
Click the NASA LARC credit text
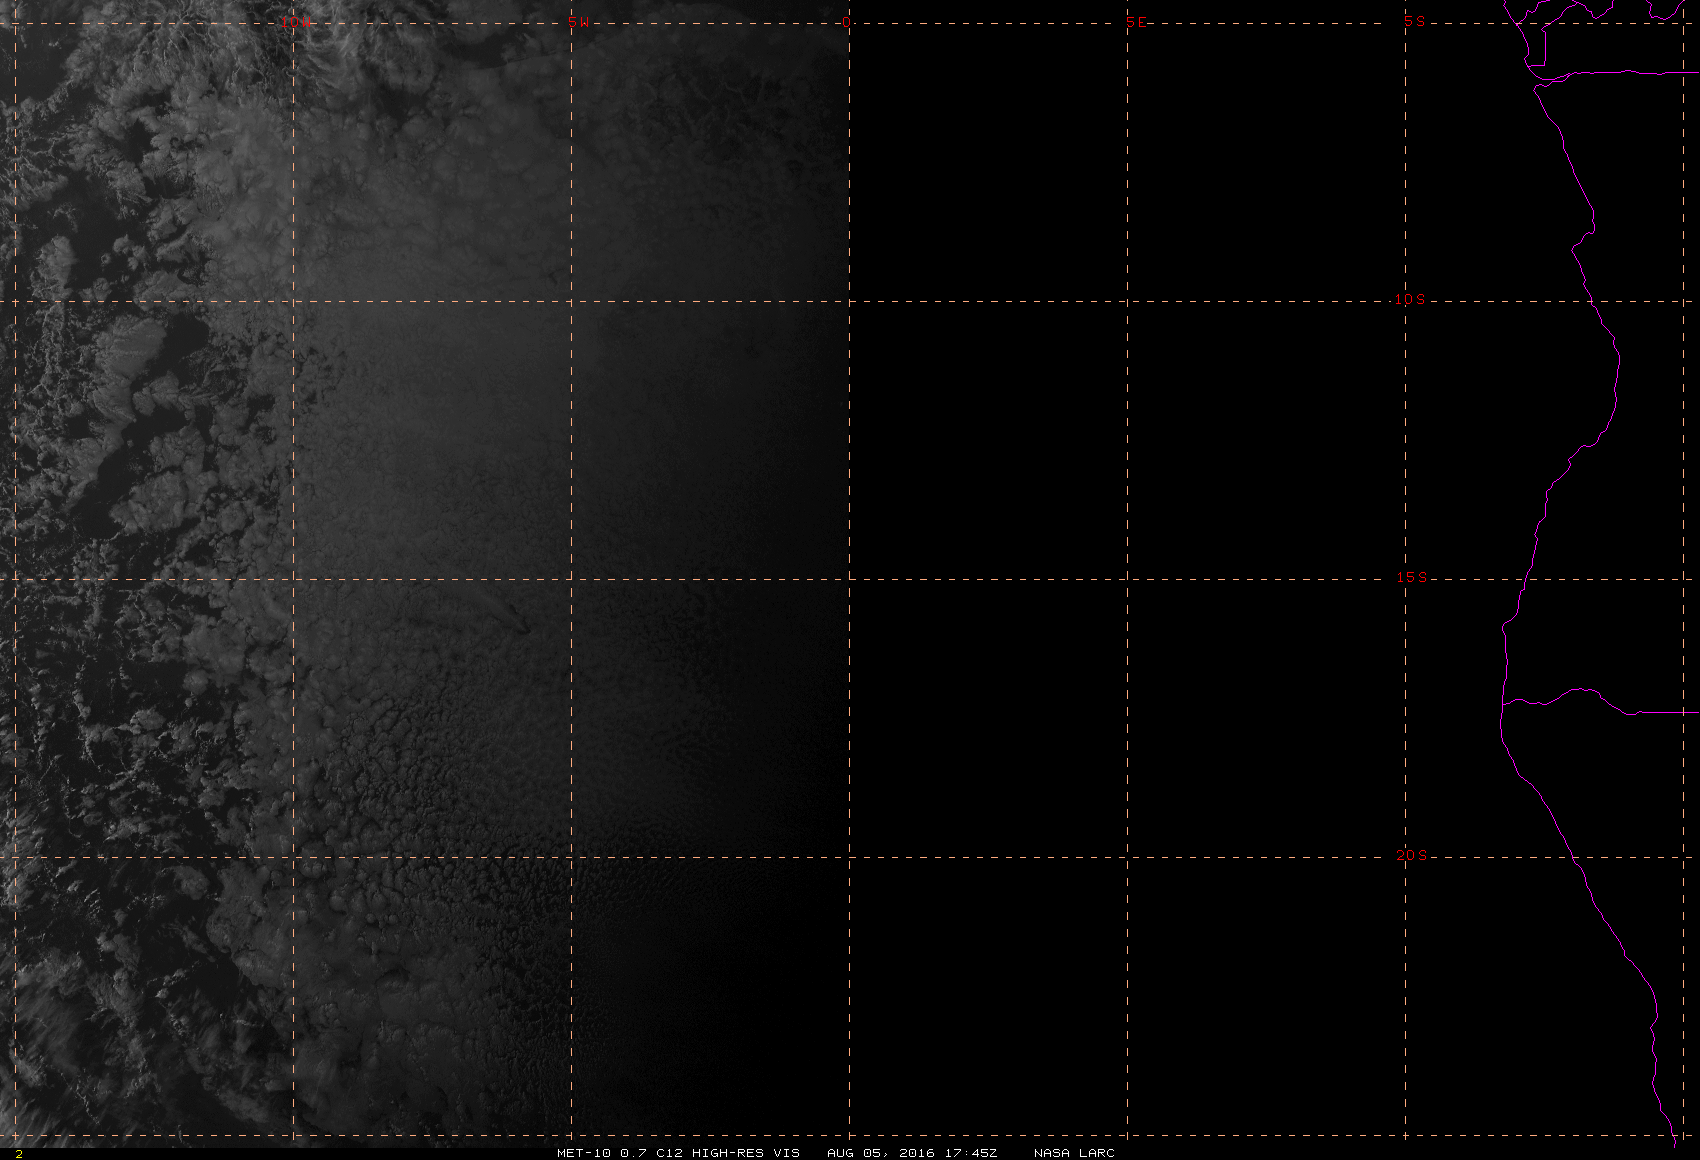(1074, 1153)
